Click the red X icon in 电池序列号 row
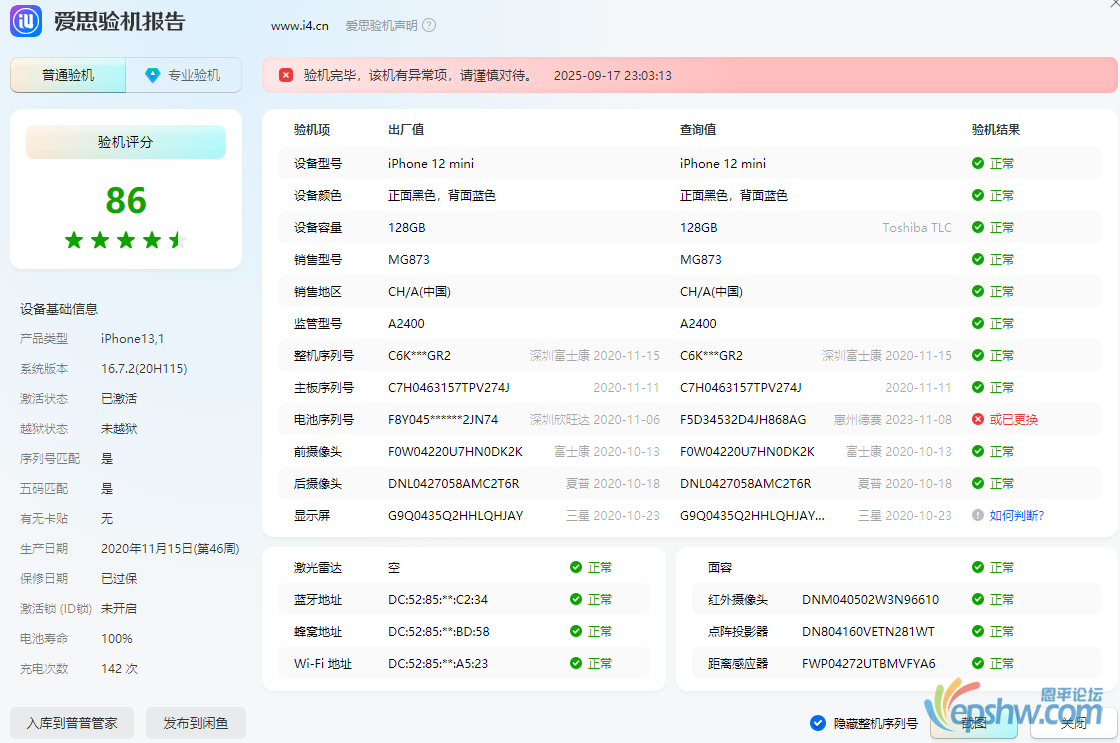The image size is (1120, 743). tap(978, 419)
